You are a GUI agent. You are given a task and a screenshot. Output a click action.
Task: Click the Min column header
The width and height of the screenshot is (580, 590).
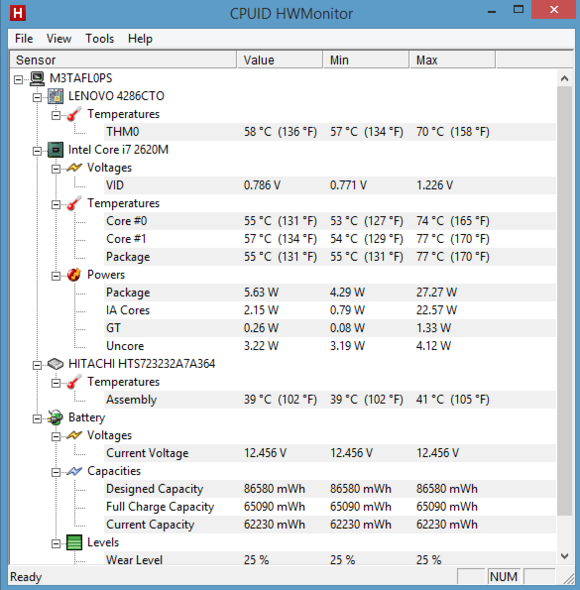(366, 60)
